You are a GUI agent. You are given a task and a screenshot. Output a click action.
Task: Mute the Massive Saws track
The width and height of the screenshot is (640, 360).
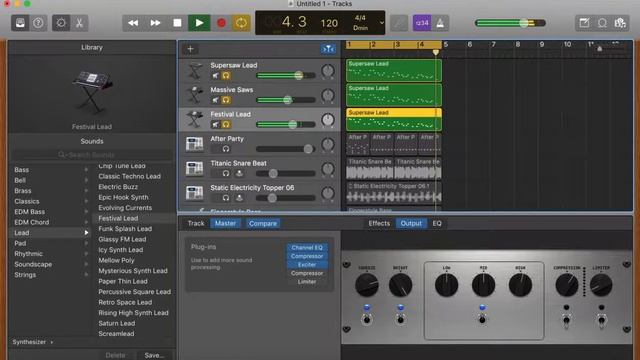(216, 100)
